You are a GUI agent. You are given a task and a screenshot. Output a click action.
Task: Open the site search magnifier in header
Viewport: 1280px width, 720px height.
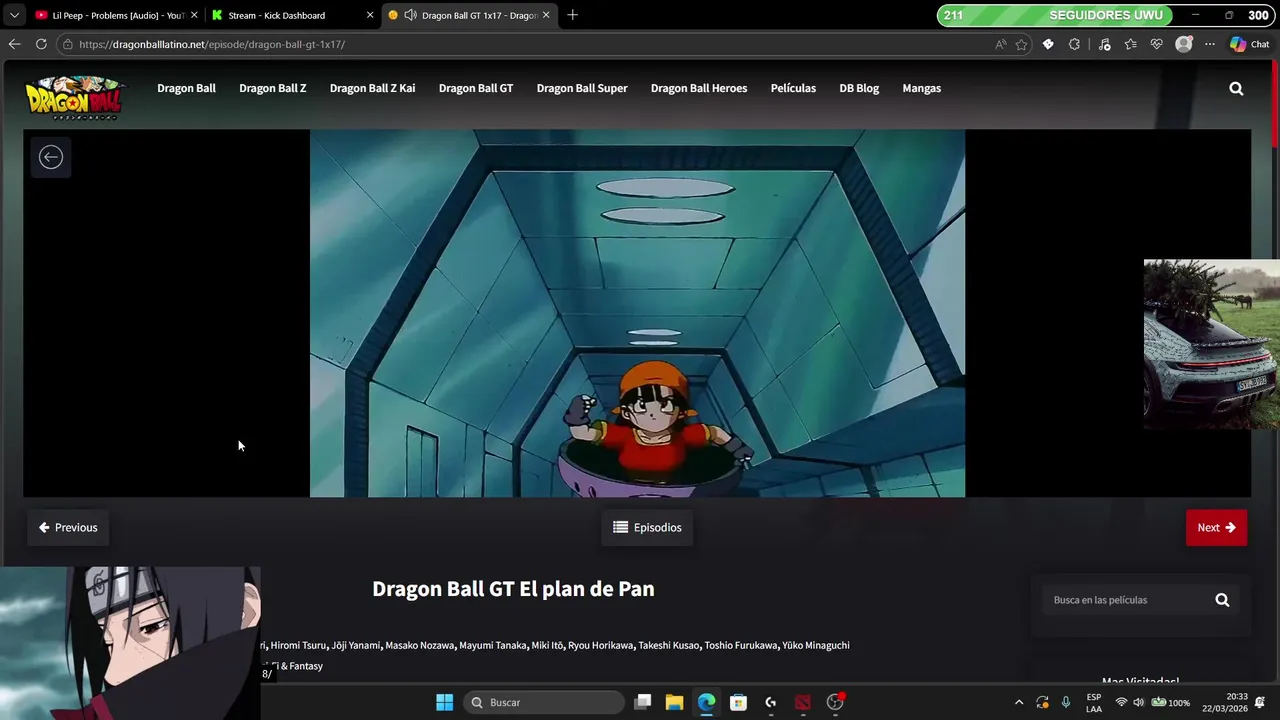(1236, 88)
